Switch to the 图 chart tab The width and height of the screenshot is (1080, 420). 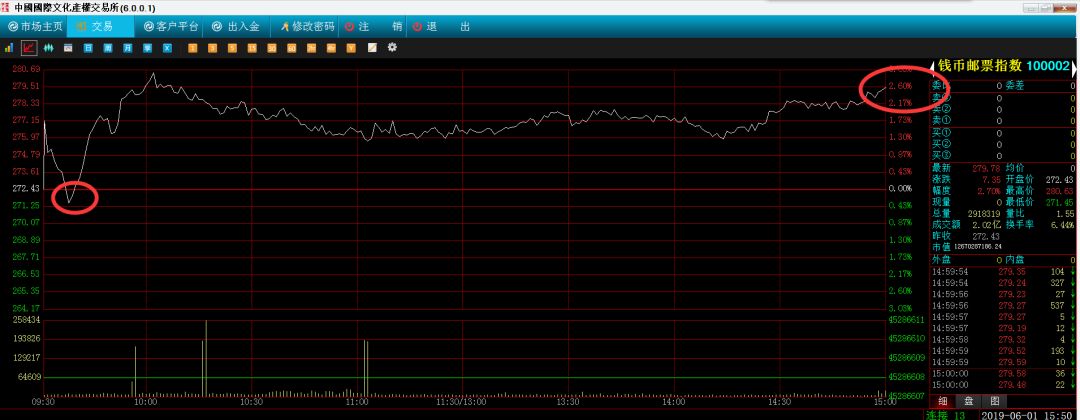[994, 401]
